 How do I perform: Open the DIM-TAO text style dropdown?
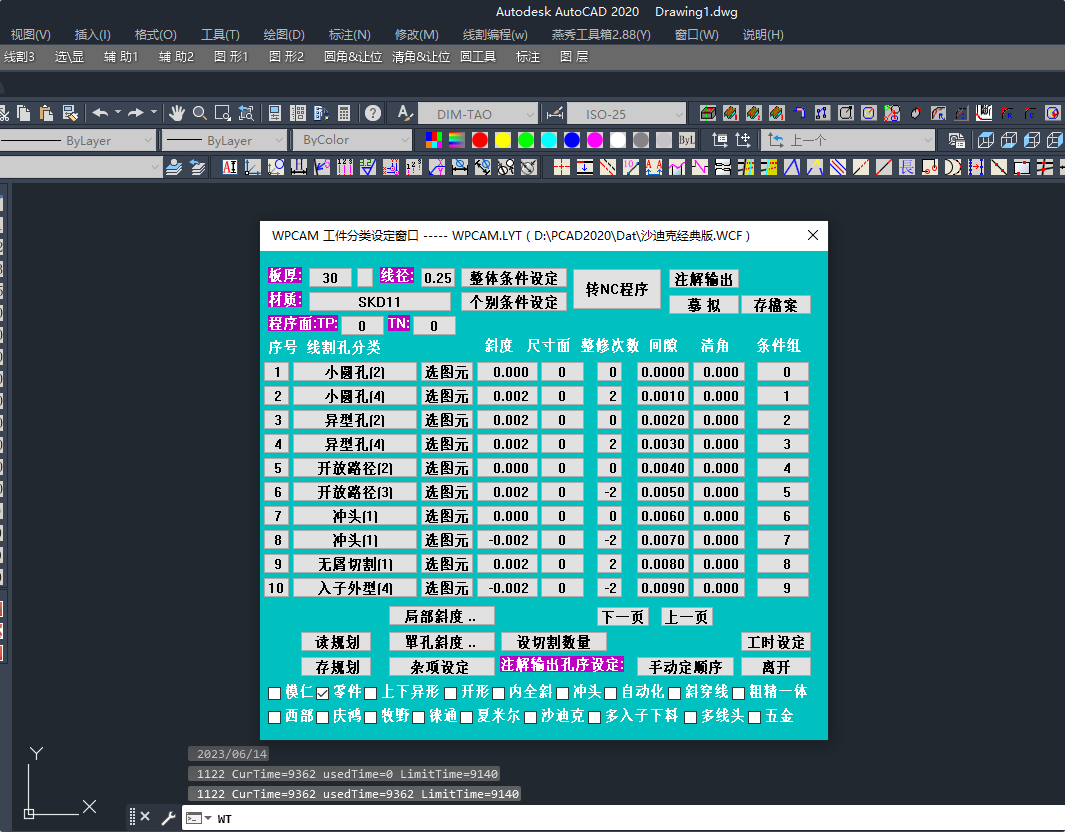point(478,114)
